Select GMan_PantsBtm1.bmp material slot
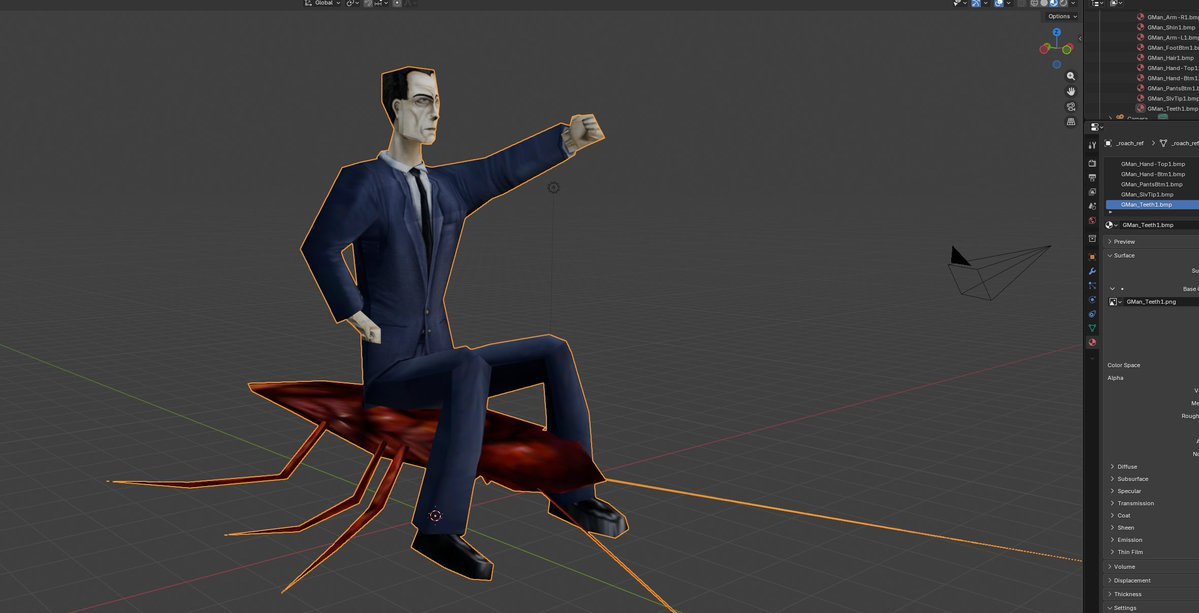This screenshot has height=613, width=1199. tap(1152, 184)
